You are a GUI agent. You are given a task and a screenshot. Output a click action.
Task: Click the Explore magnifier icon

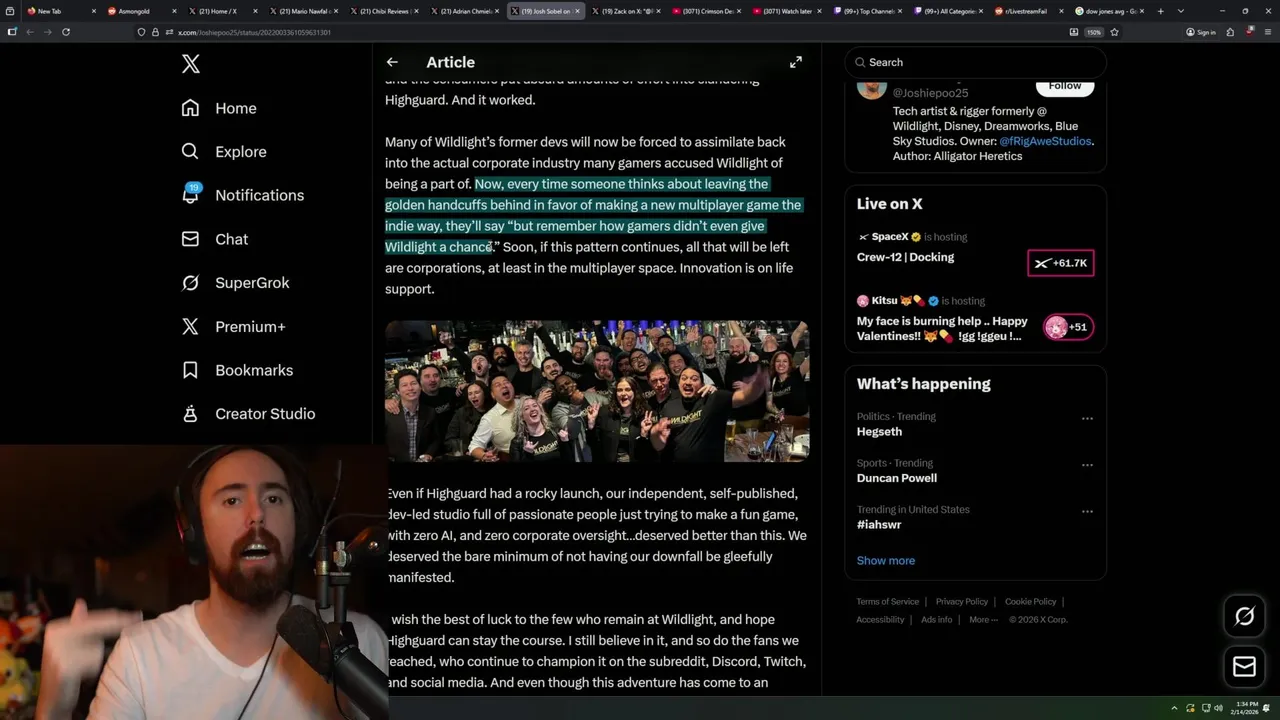190,151
